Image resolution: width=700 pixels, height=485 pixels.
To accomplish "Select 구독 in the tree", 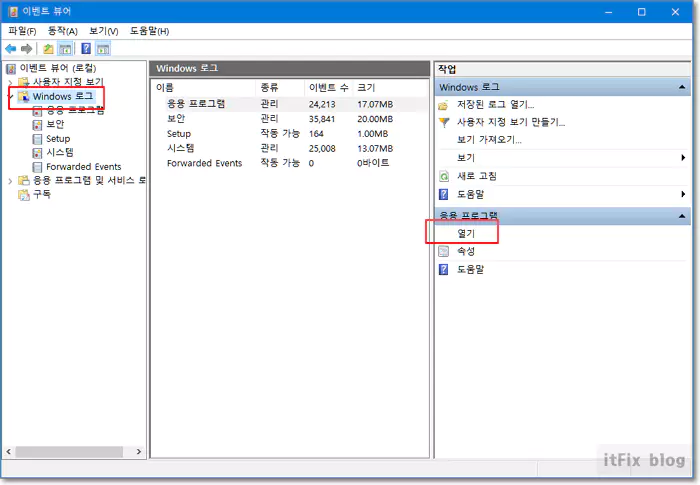I will point(42,194).
